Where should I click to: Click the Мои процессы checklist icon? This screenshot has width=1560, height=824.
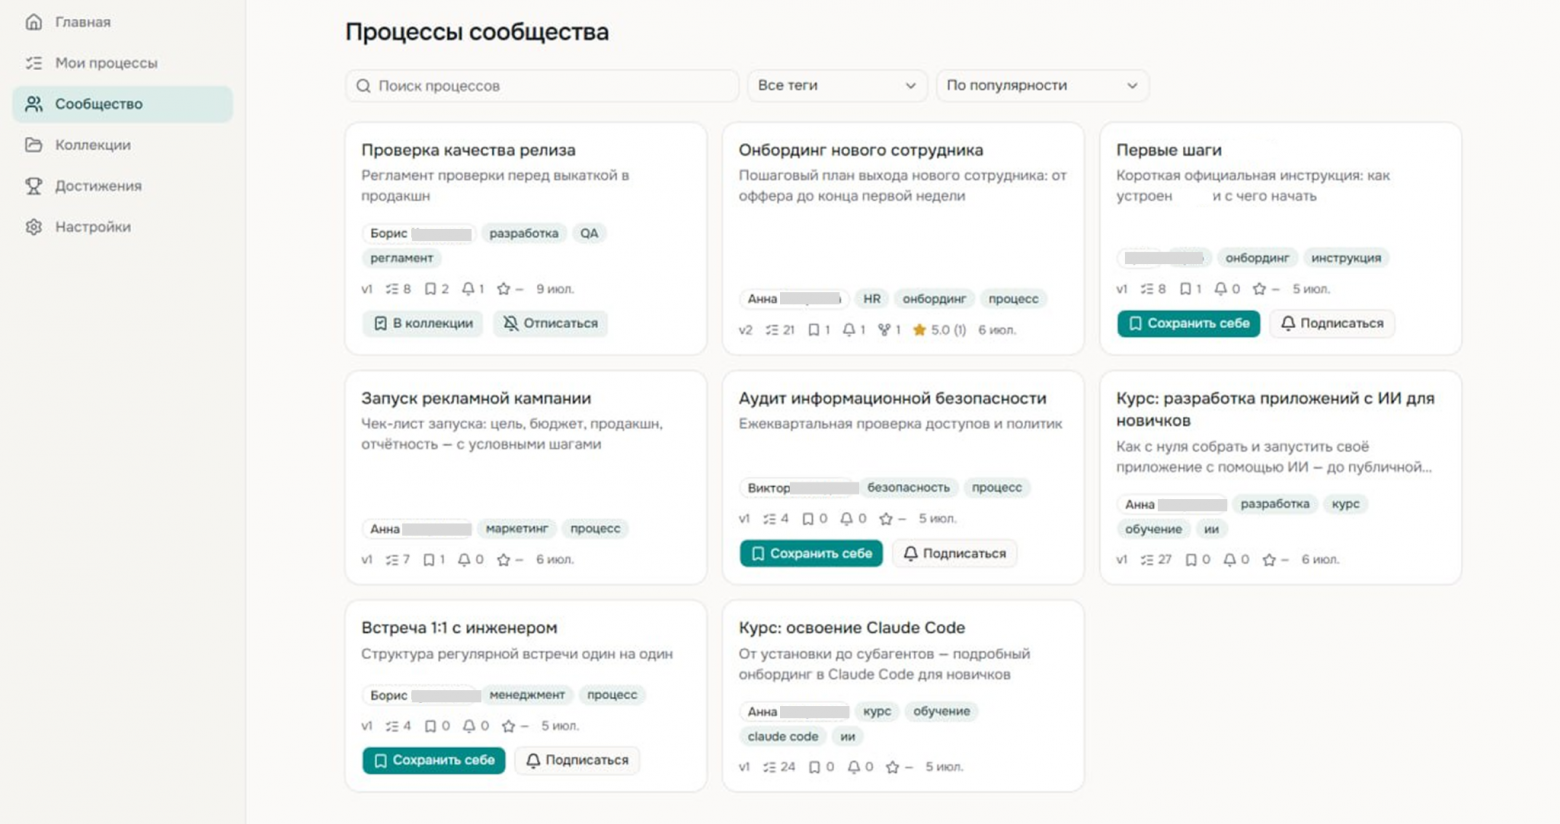point(34,62)
